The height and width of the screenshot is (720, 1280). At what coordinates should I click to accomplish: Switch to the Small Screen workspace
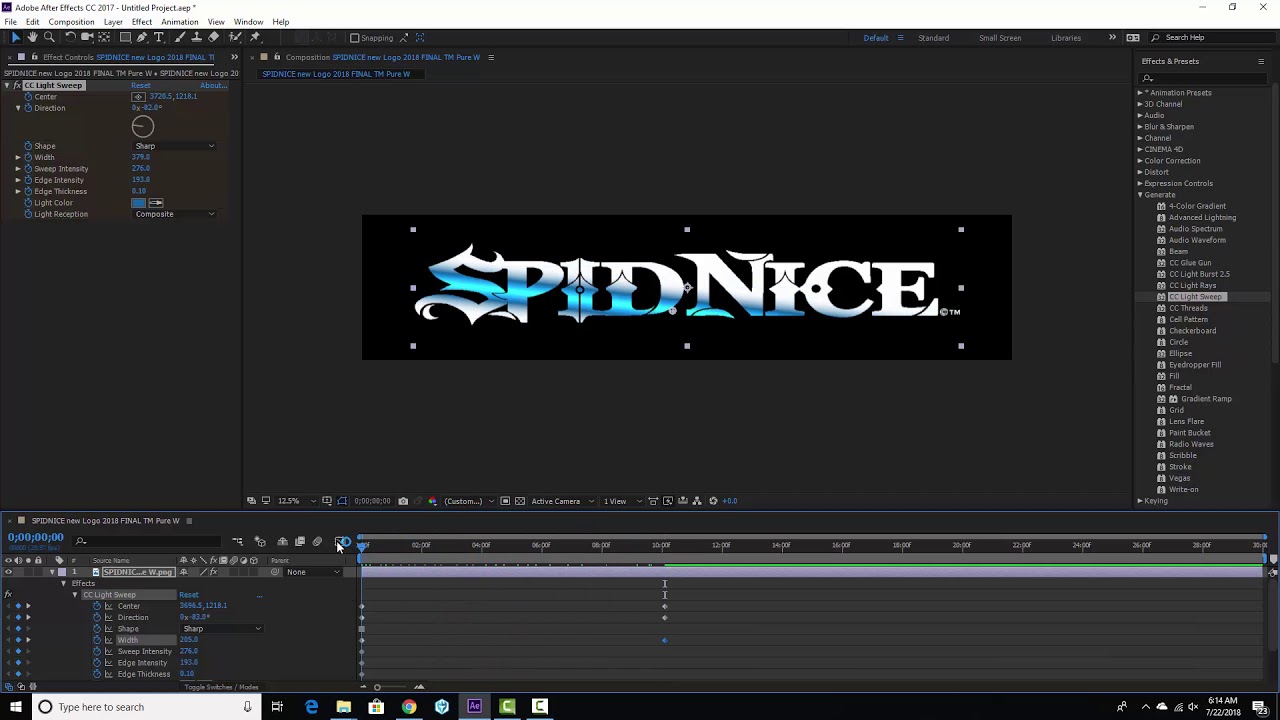pos(1000,38)
